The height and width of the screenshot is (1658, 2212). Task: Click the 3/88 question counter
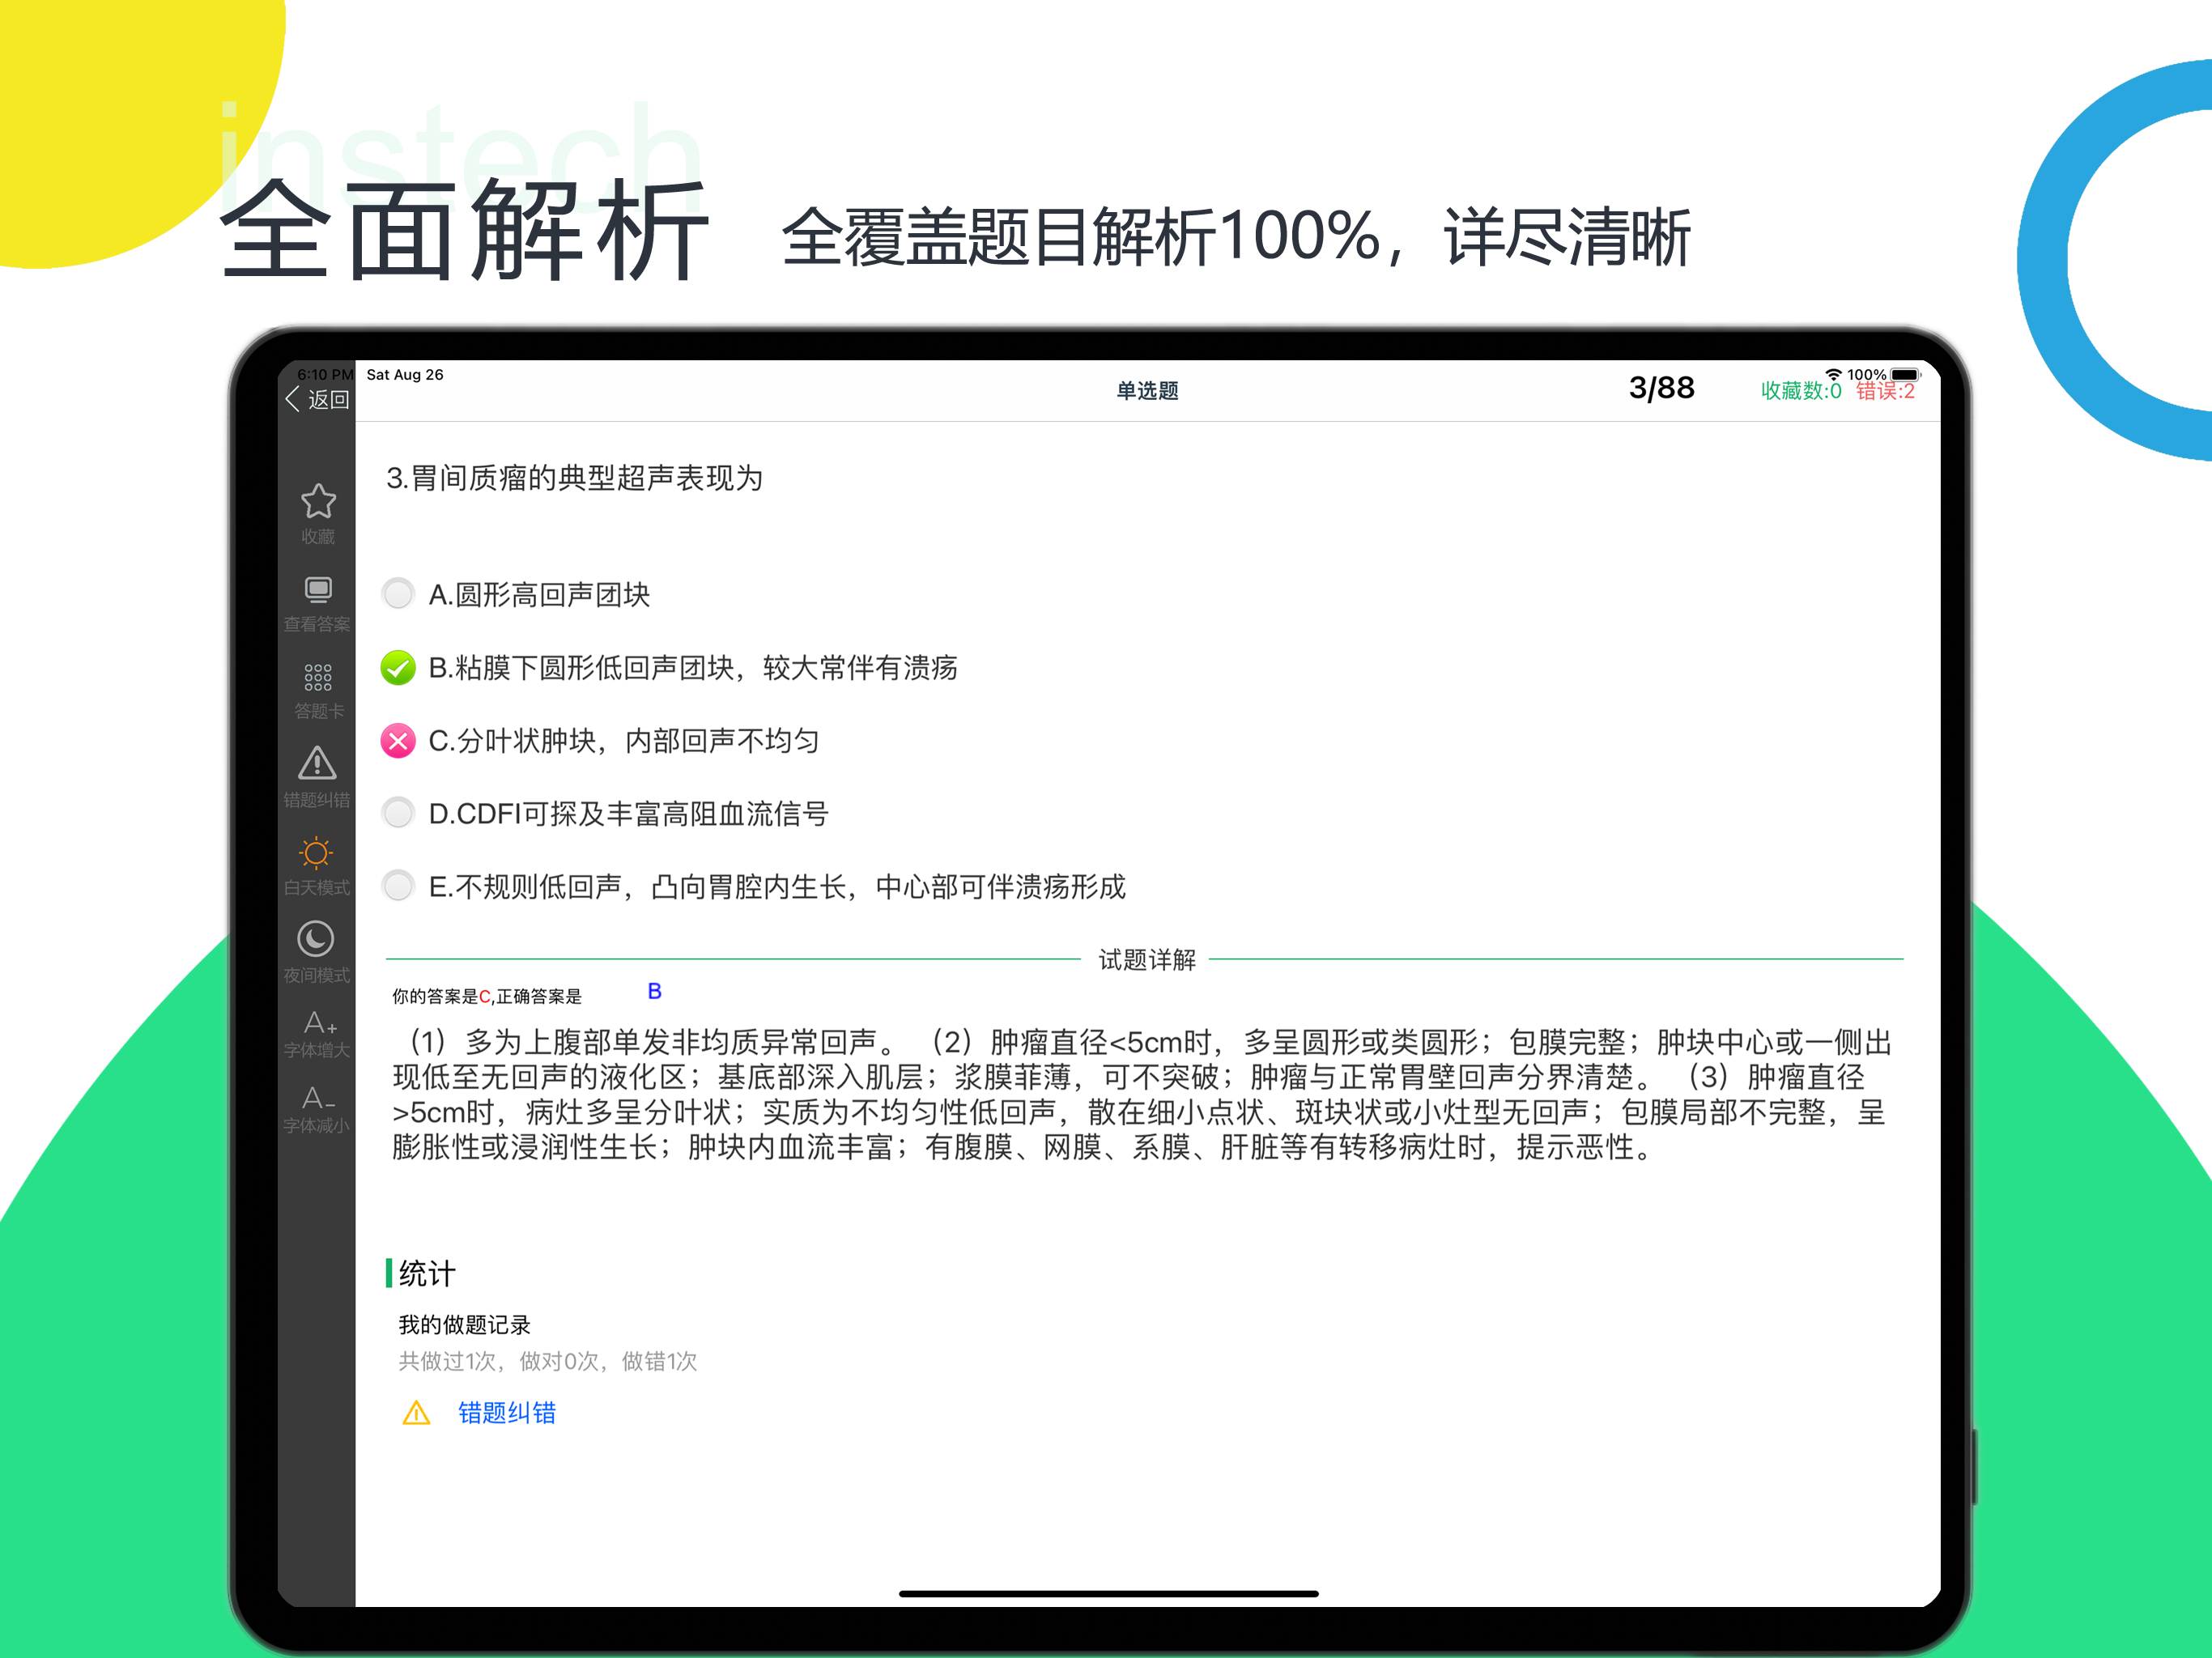[1662, 388]
